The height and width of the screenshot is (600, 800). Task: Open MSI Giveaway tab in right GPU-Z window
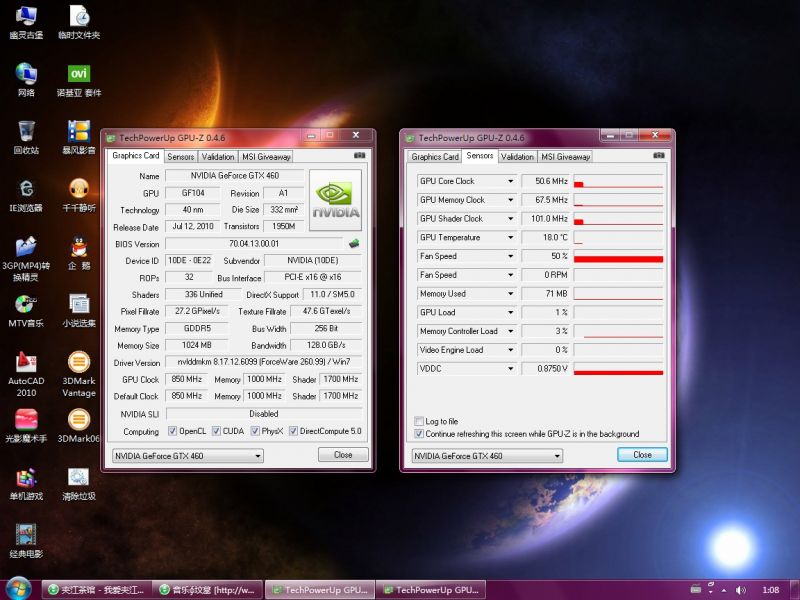pyautogui.click(x=566, y=157)
